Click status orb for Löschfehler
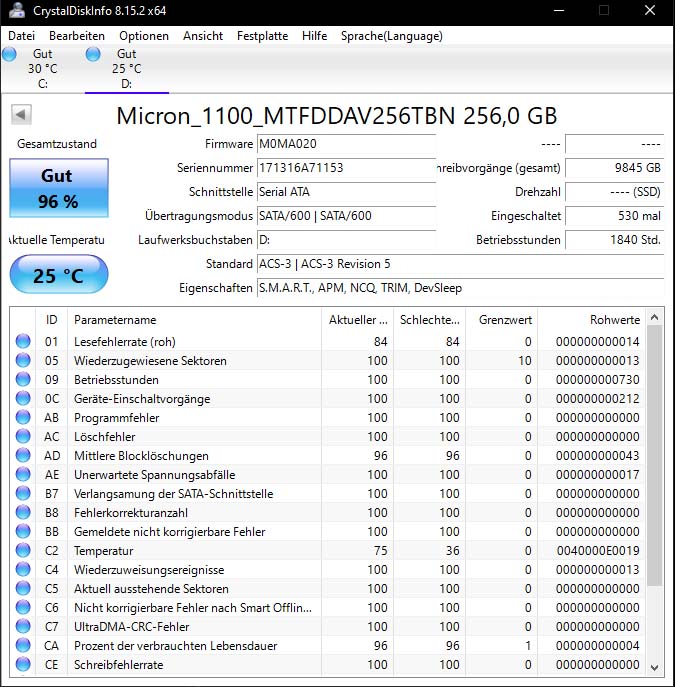 tap(23, 436)
